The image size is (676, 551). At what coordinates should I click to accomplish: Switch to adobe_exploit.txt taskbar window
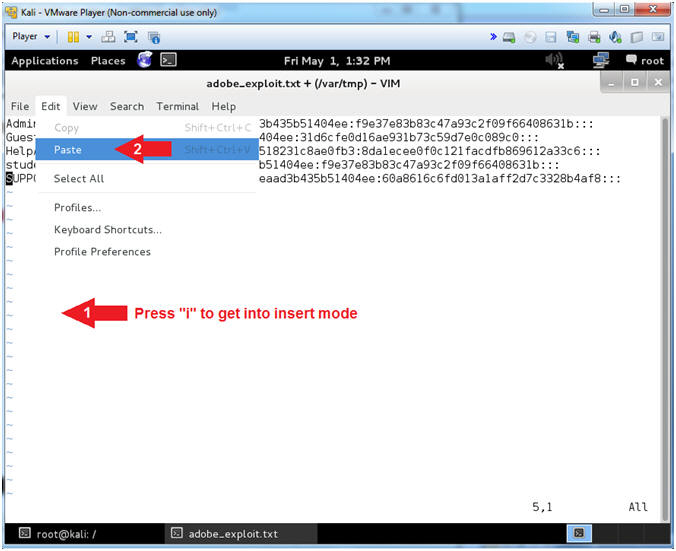click(x=241, y=534)
